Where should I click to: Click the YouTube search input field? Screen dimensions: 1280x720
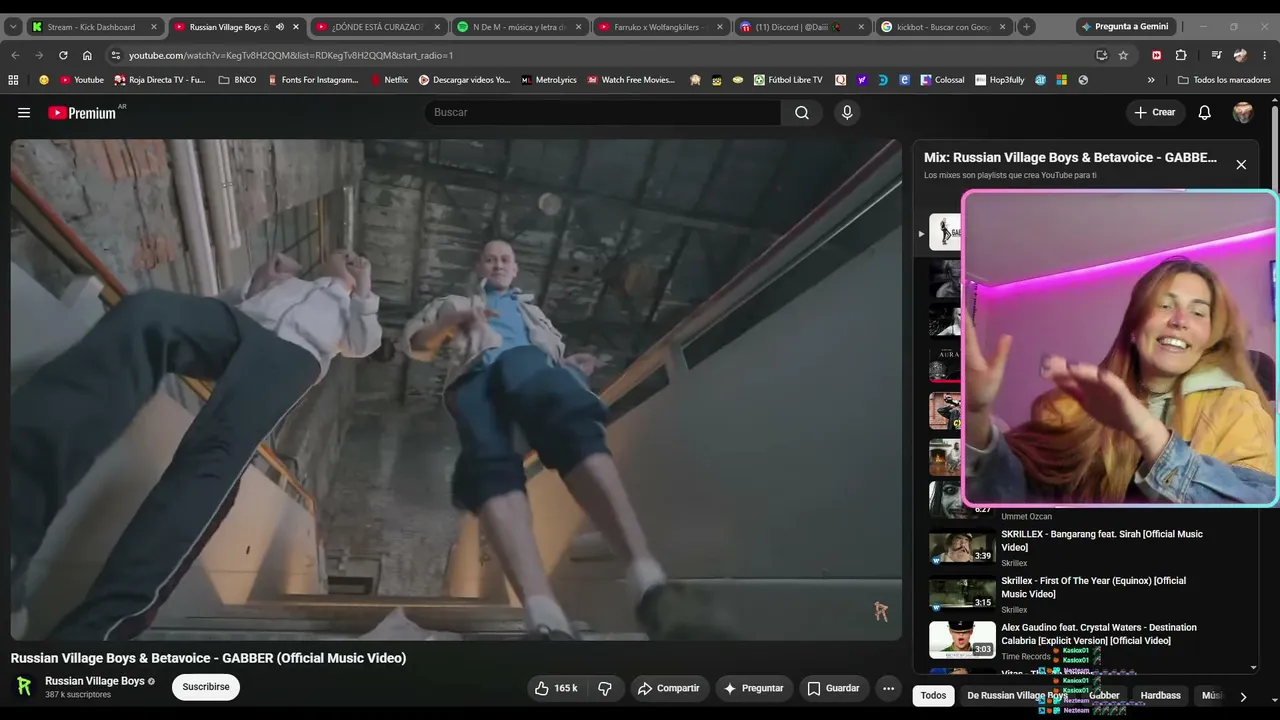coord(603,113)
